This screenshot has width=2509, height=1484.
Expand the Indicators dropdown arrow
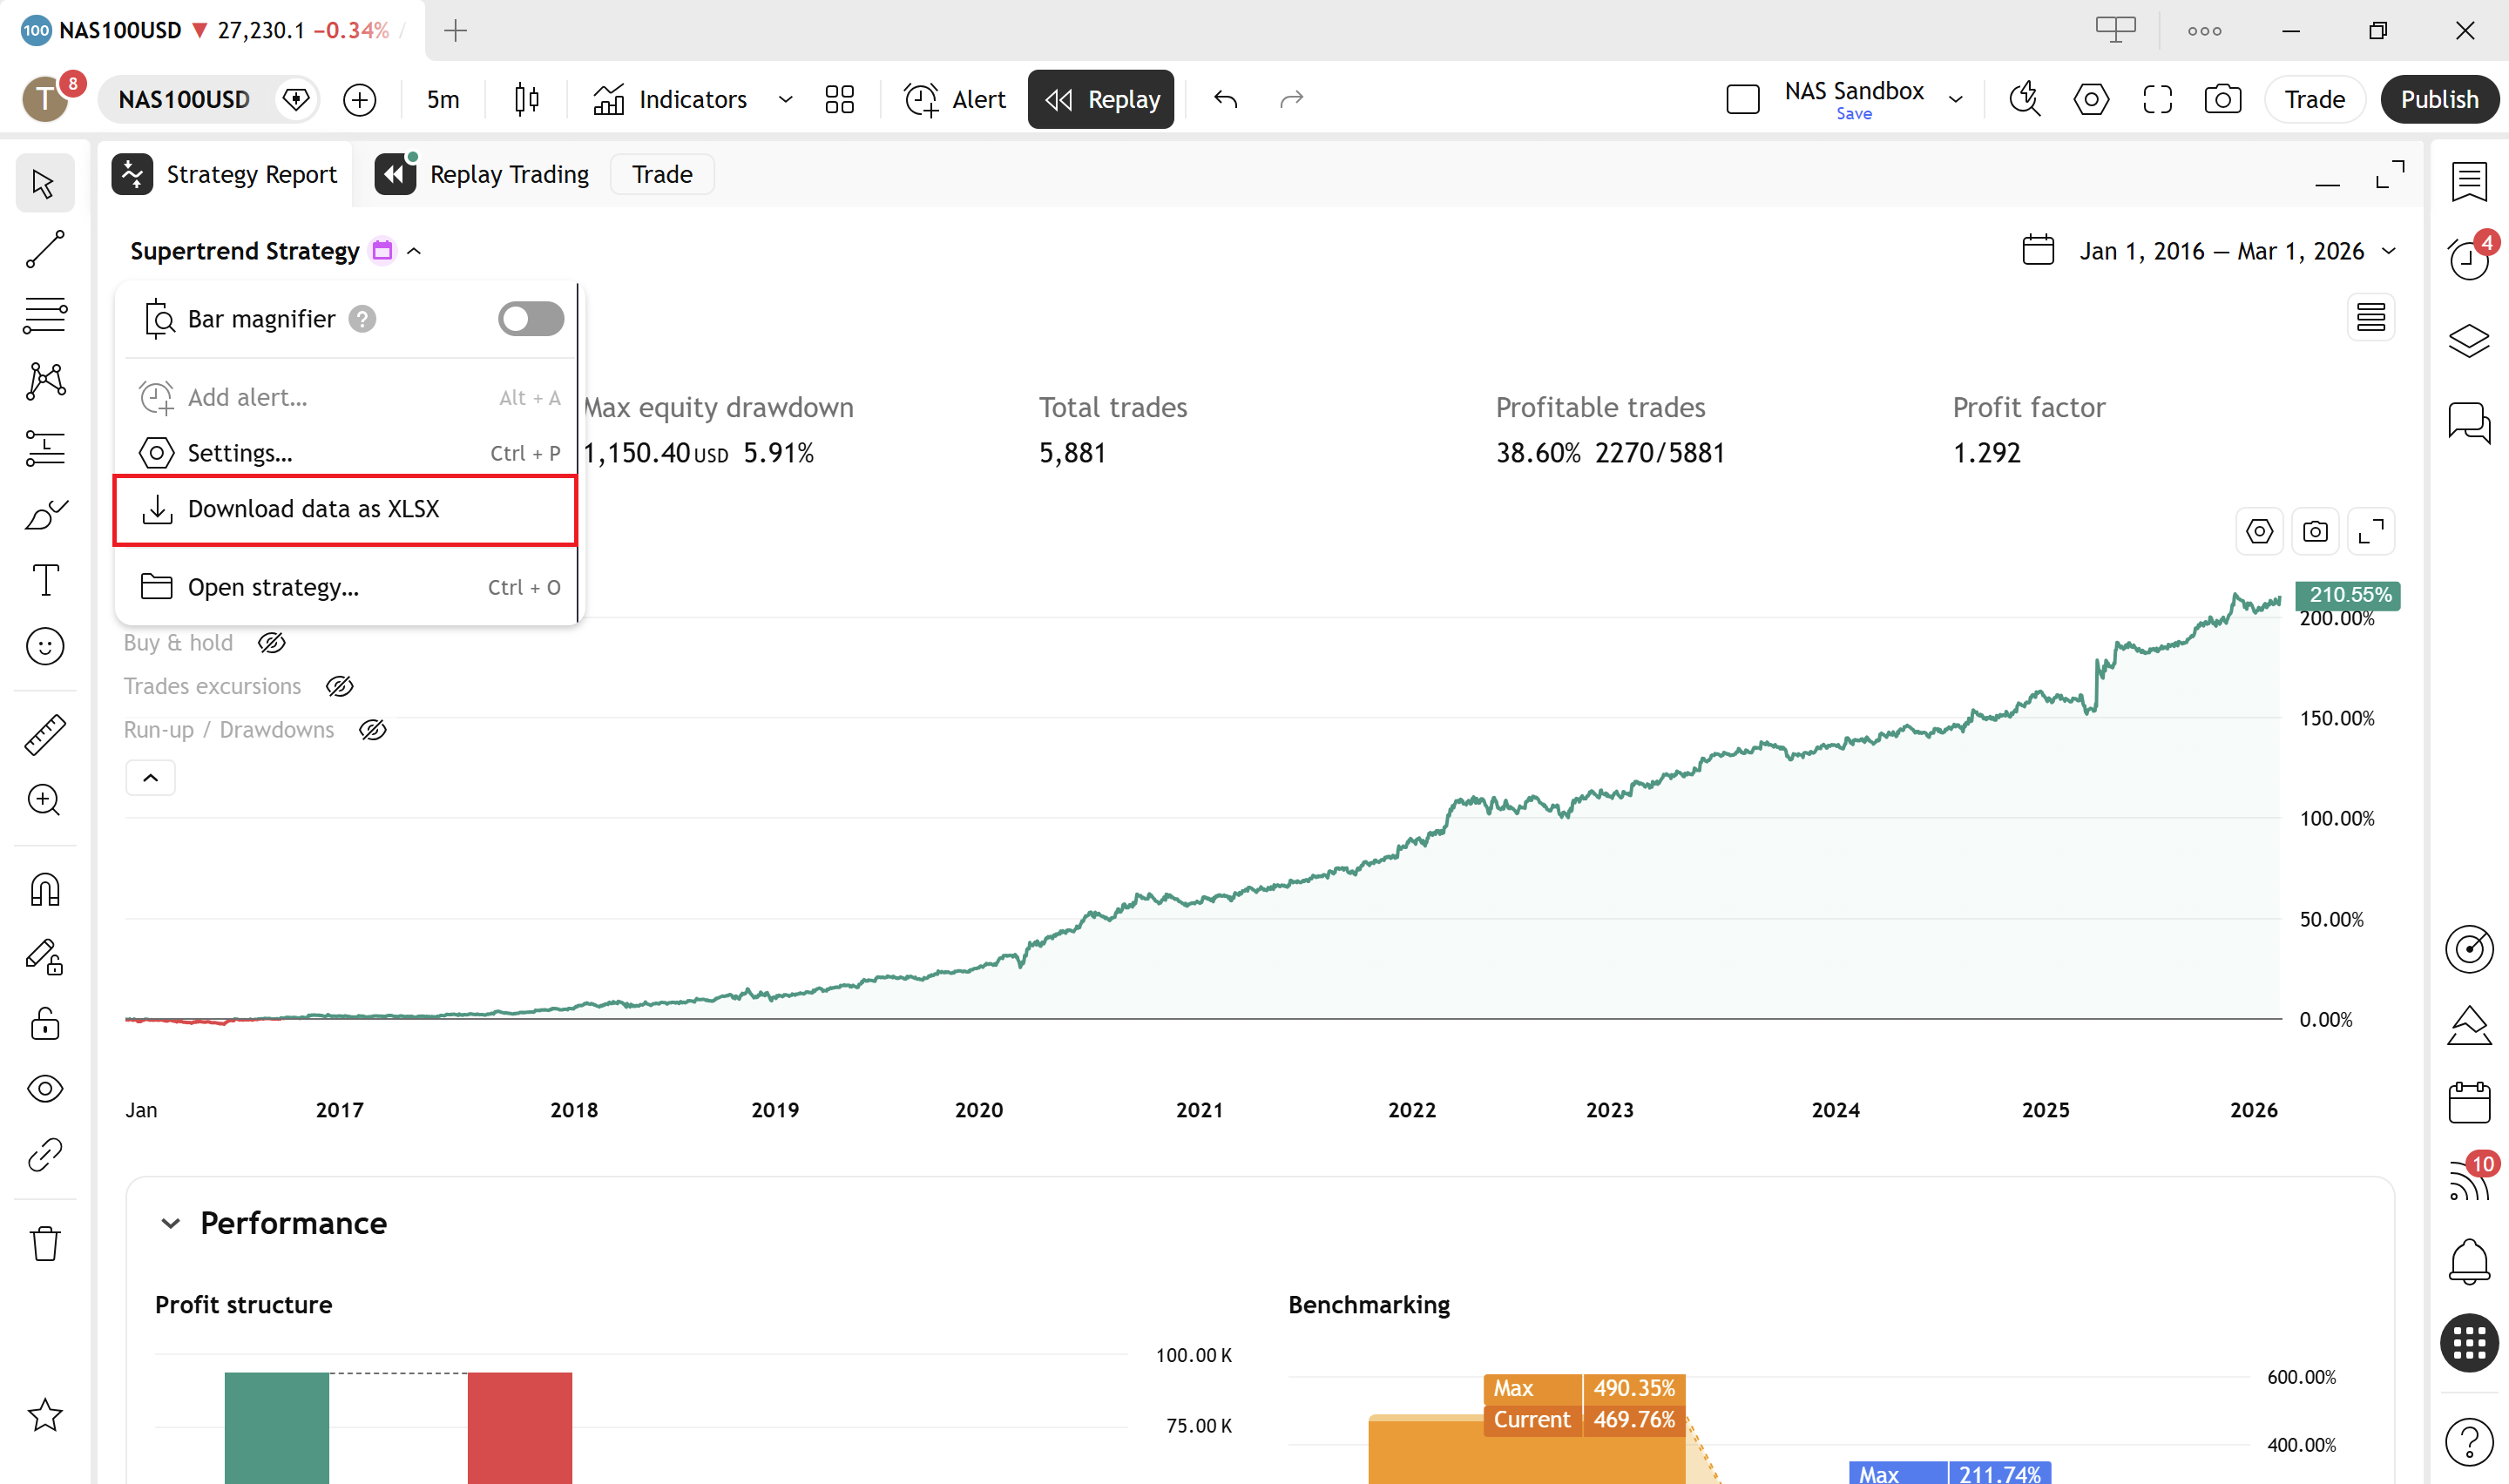tap(785, 99)
